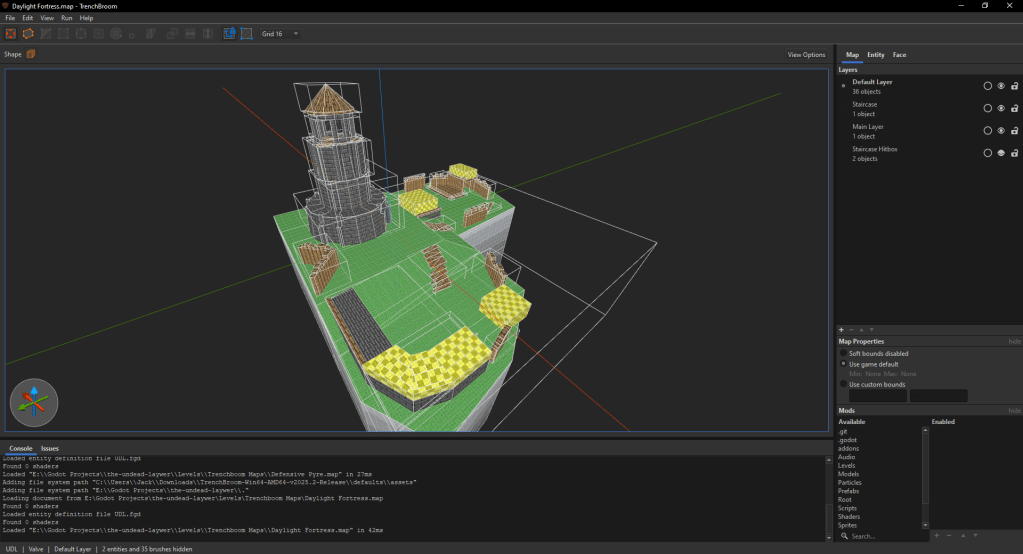Toggle the texture lock icon

click(230, 34)
